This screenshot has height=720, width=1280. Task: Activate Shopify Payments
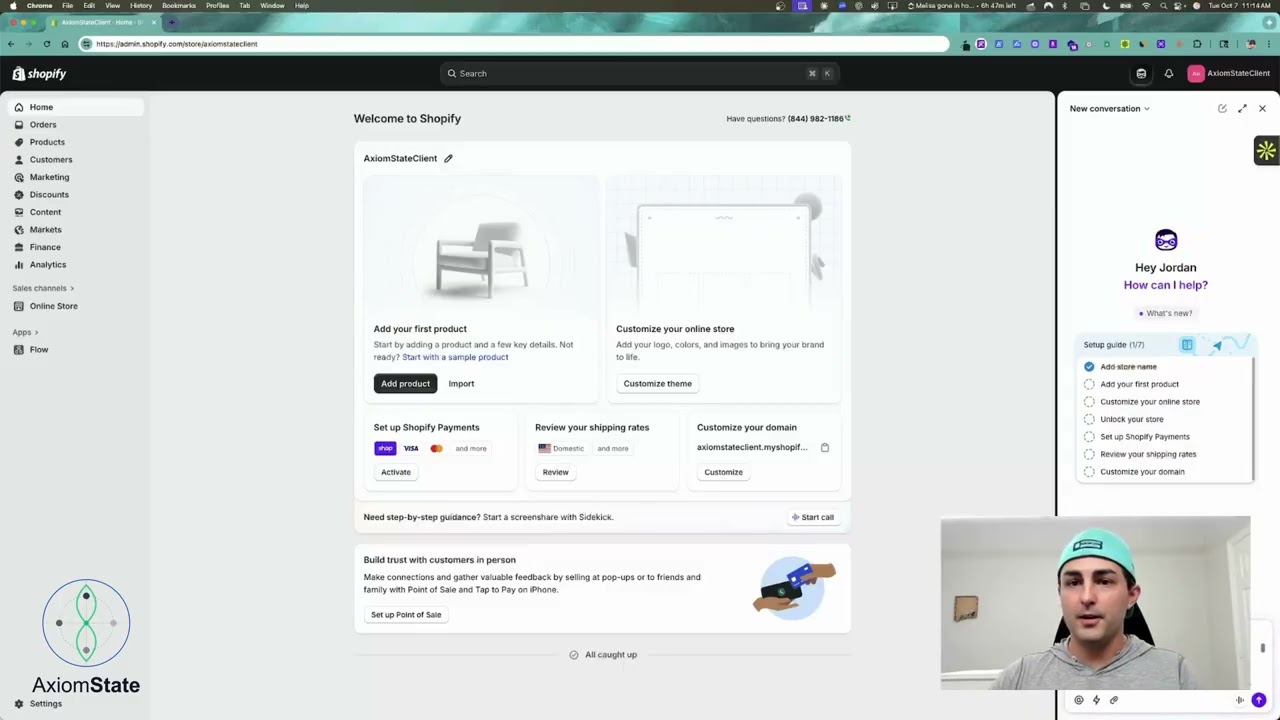(395, 472)
